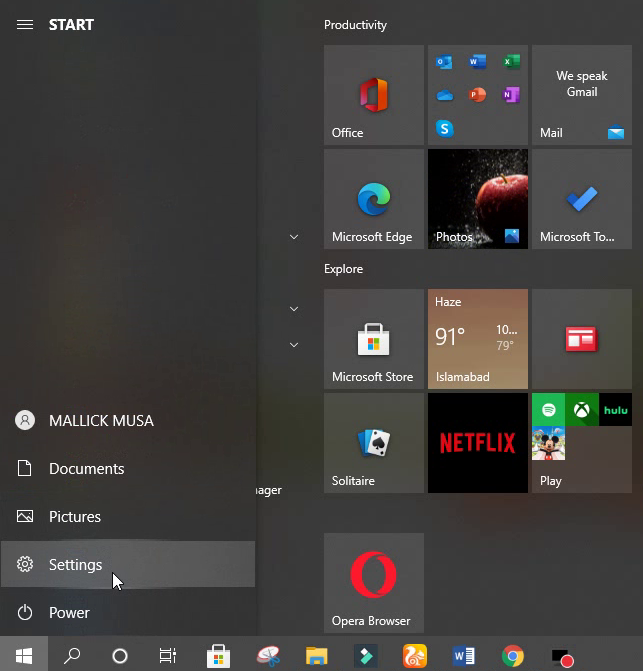The height and width of the screenshot is (671, 643).
Task: Open Filmora from the taskbar
Action: [x=366, y=656]
